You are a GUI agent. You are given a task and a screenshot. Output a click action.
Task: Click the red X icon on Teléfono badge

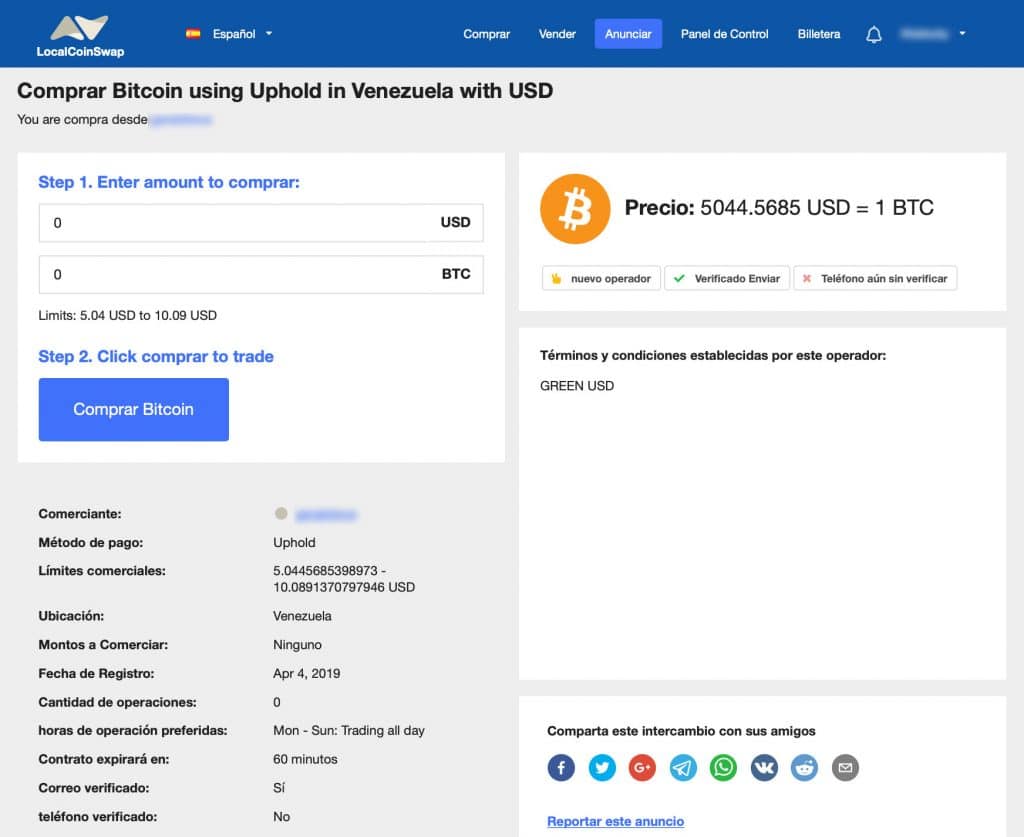click(807, 278)
